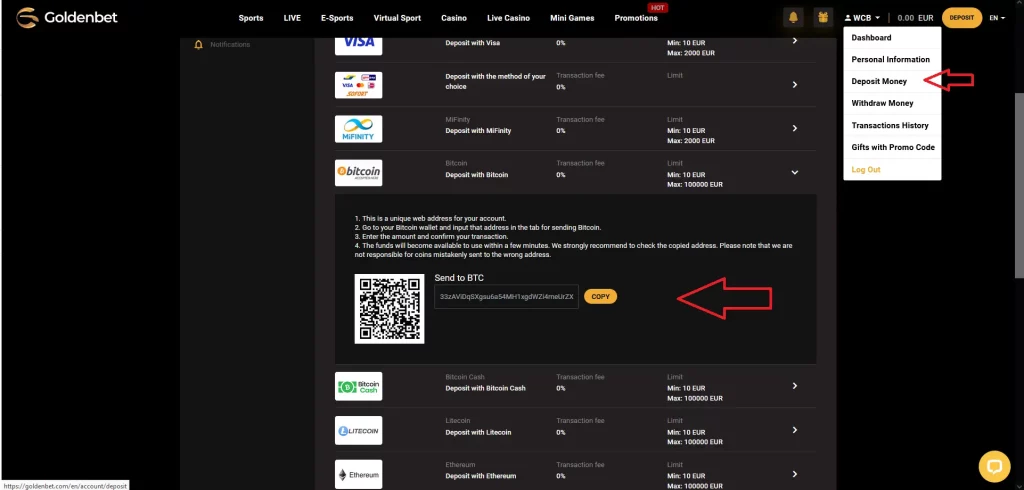
Task: Expand the MiFinity deposit row chevron
Action: [x=795, y=128]
